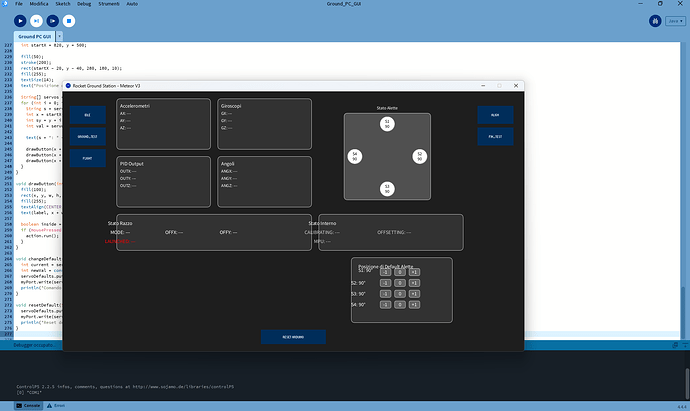Click the S1 fin indicator circle
The width and height of the screenshot is (690, 411).
[x=387, y=124]
